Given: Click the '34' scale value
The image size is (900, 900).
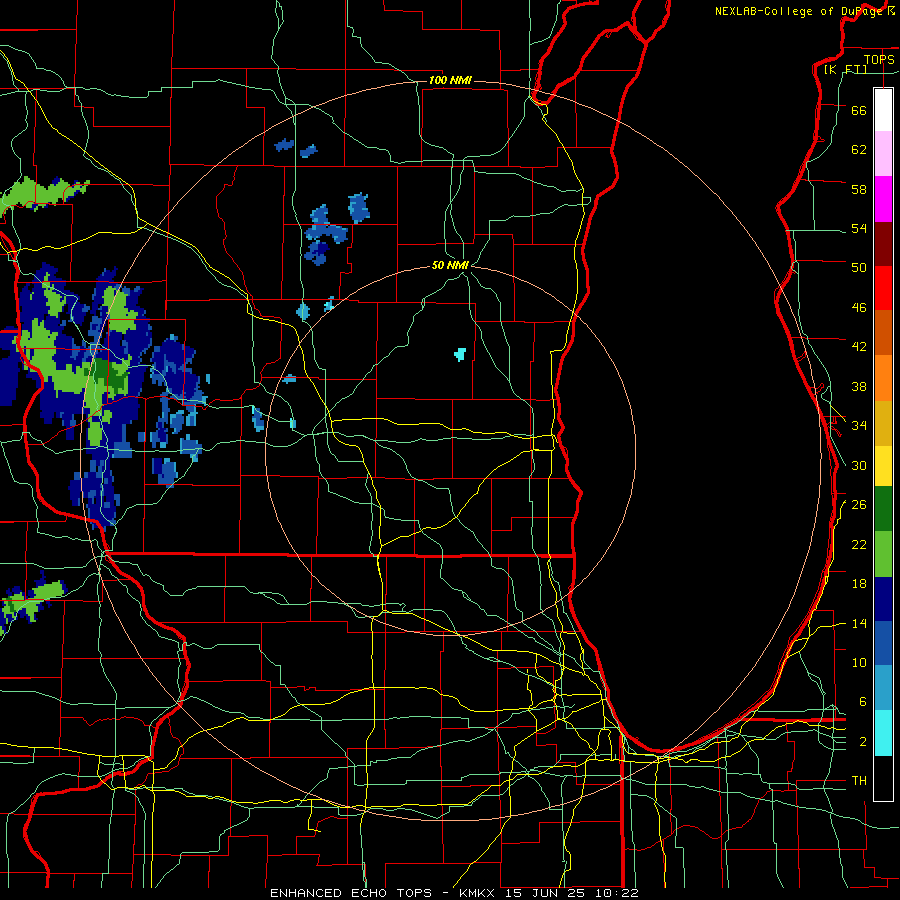Looking at the screenshot, I should tap(859, 425).
